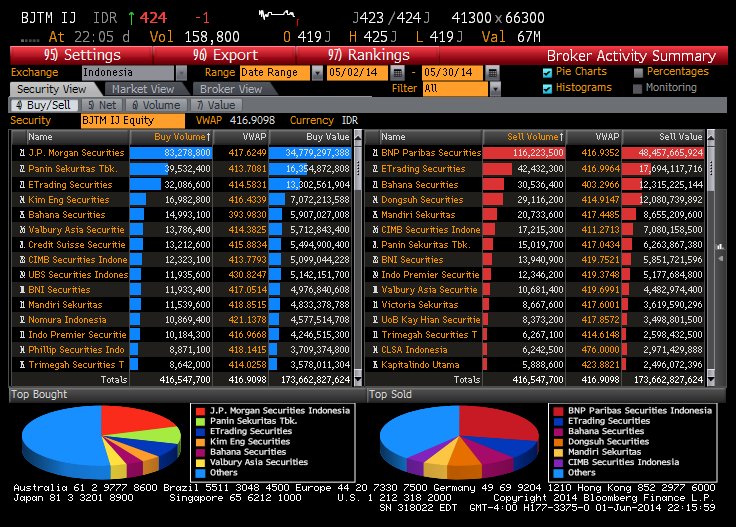The image size is (736, 527).
Task: Switch to the Market View tab
Action: pyautogui.click(x=143, y=89)
